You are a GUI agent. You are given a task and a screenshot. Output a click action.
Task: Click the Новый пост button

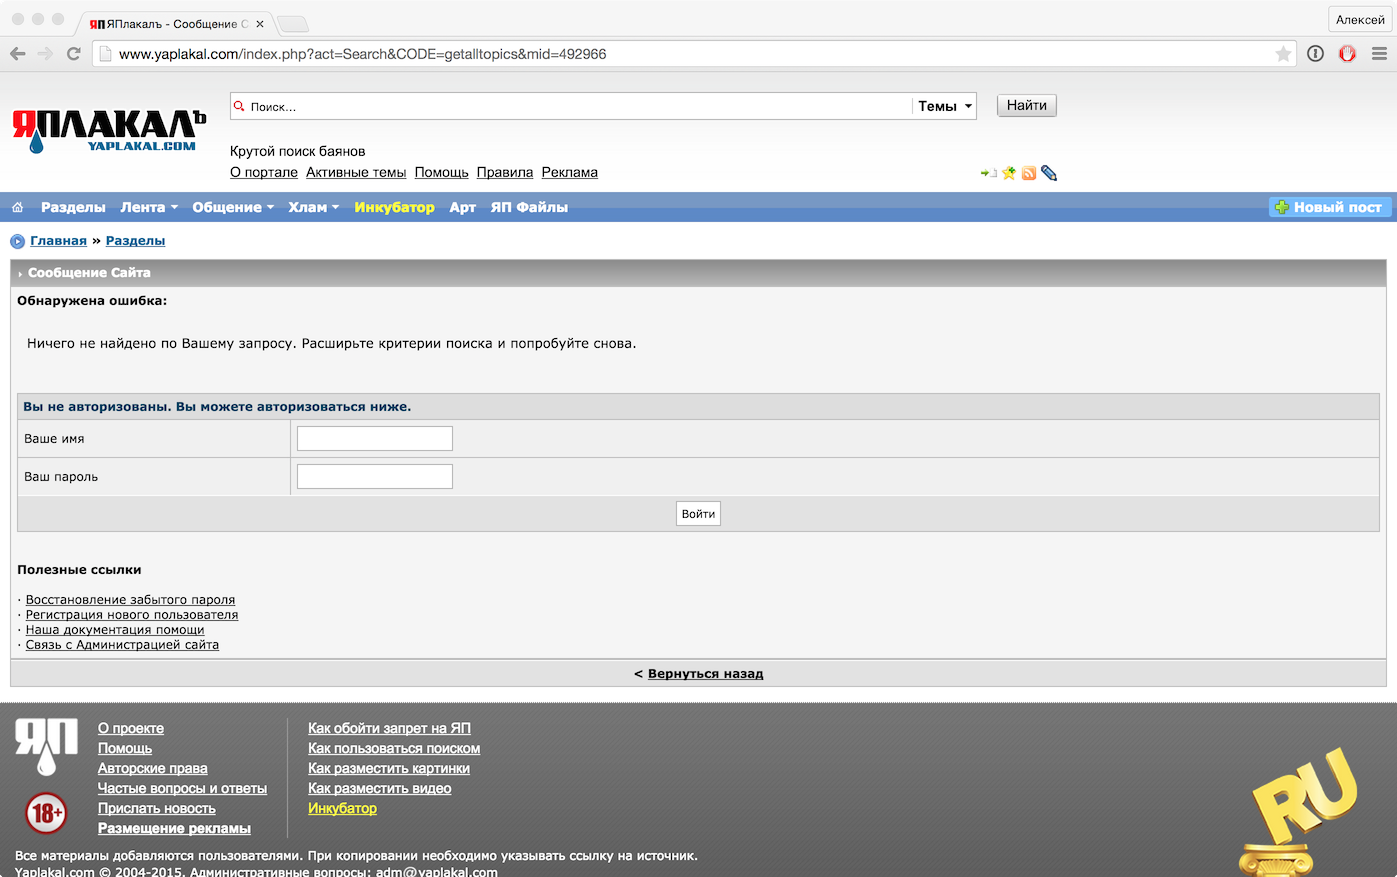point(1329,207)
